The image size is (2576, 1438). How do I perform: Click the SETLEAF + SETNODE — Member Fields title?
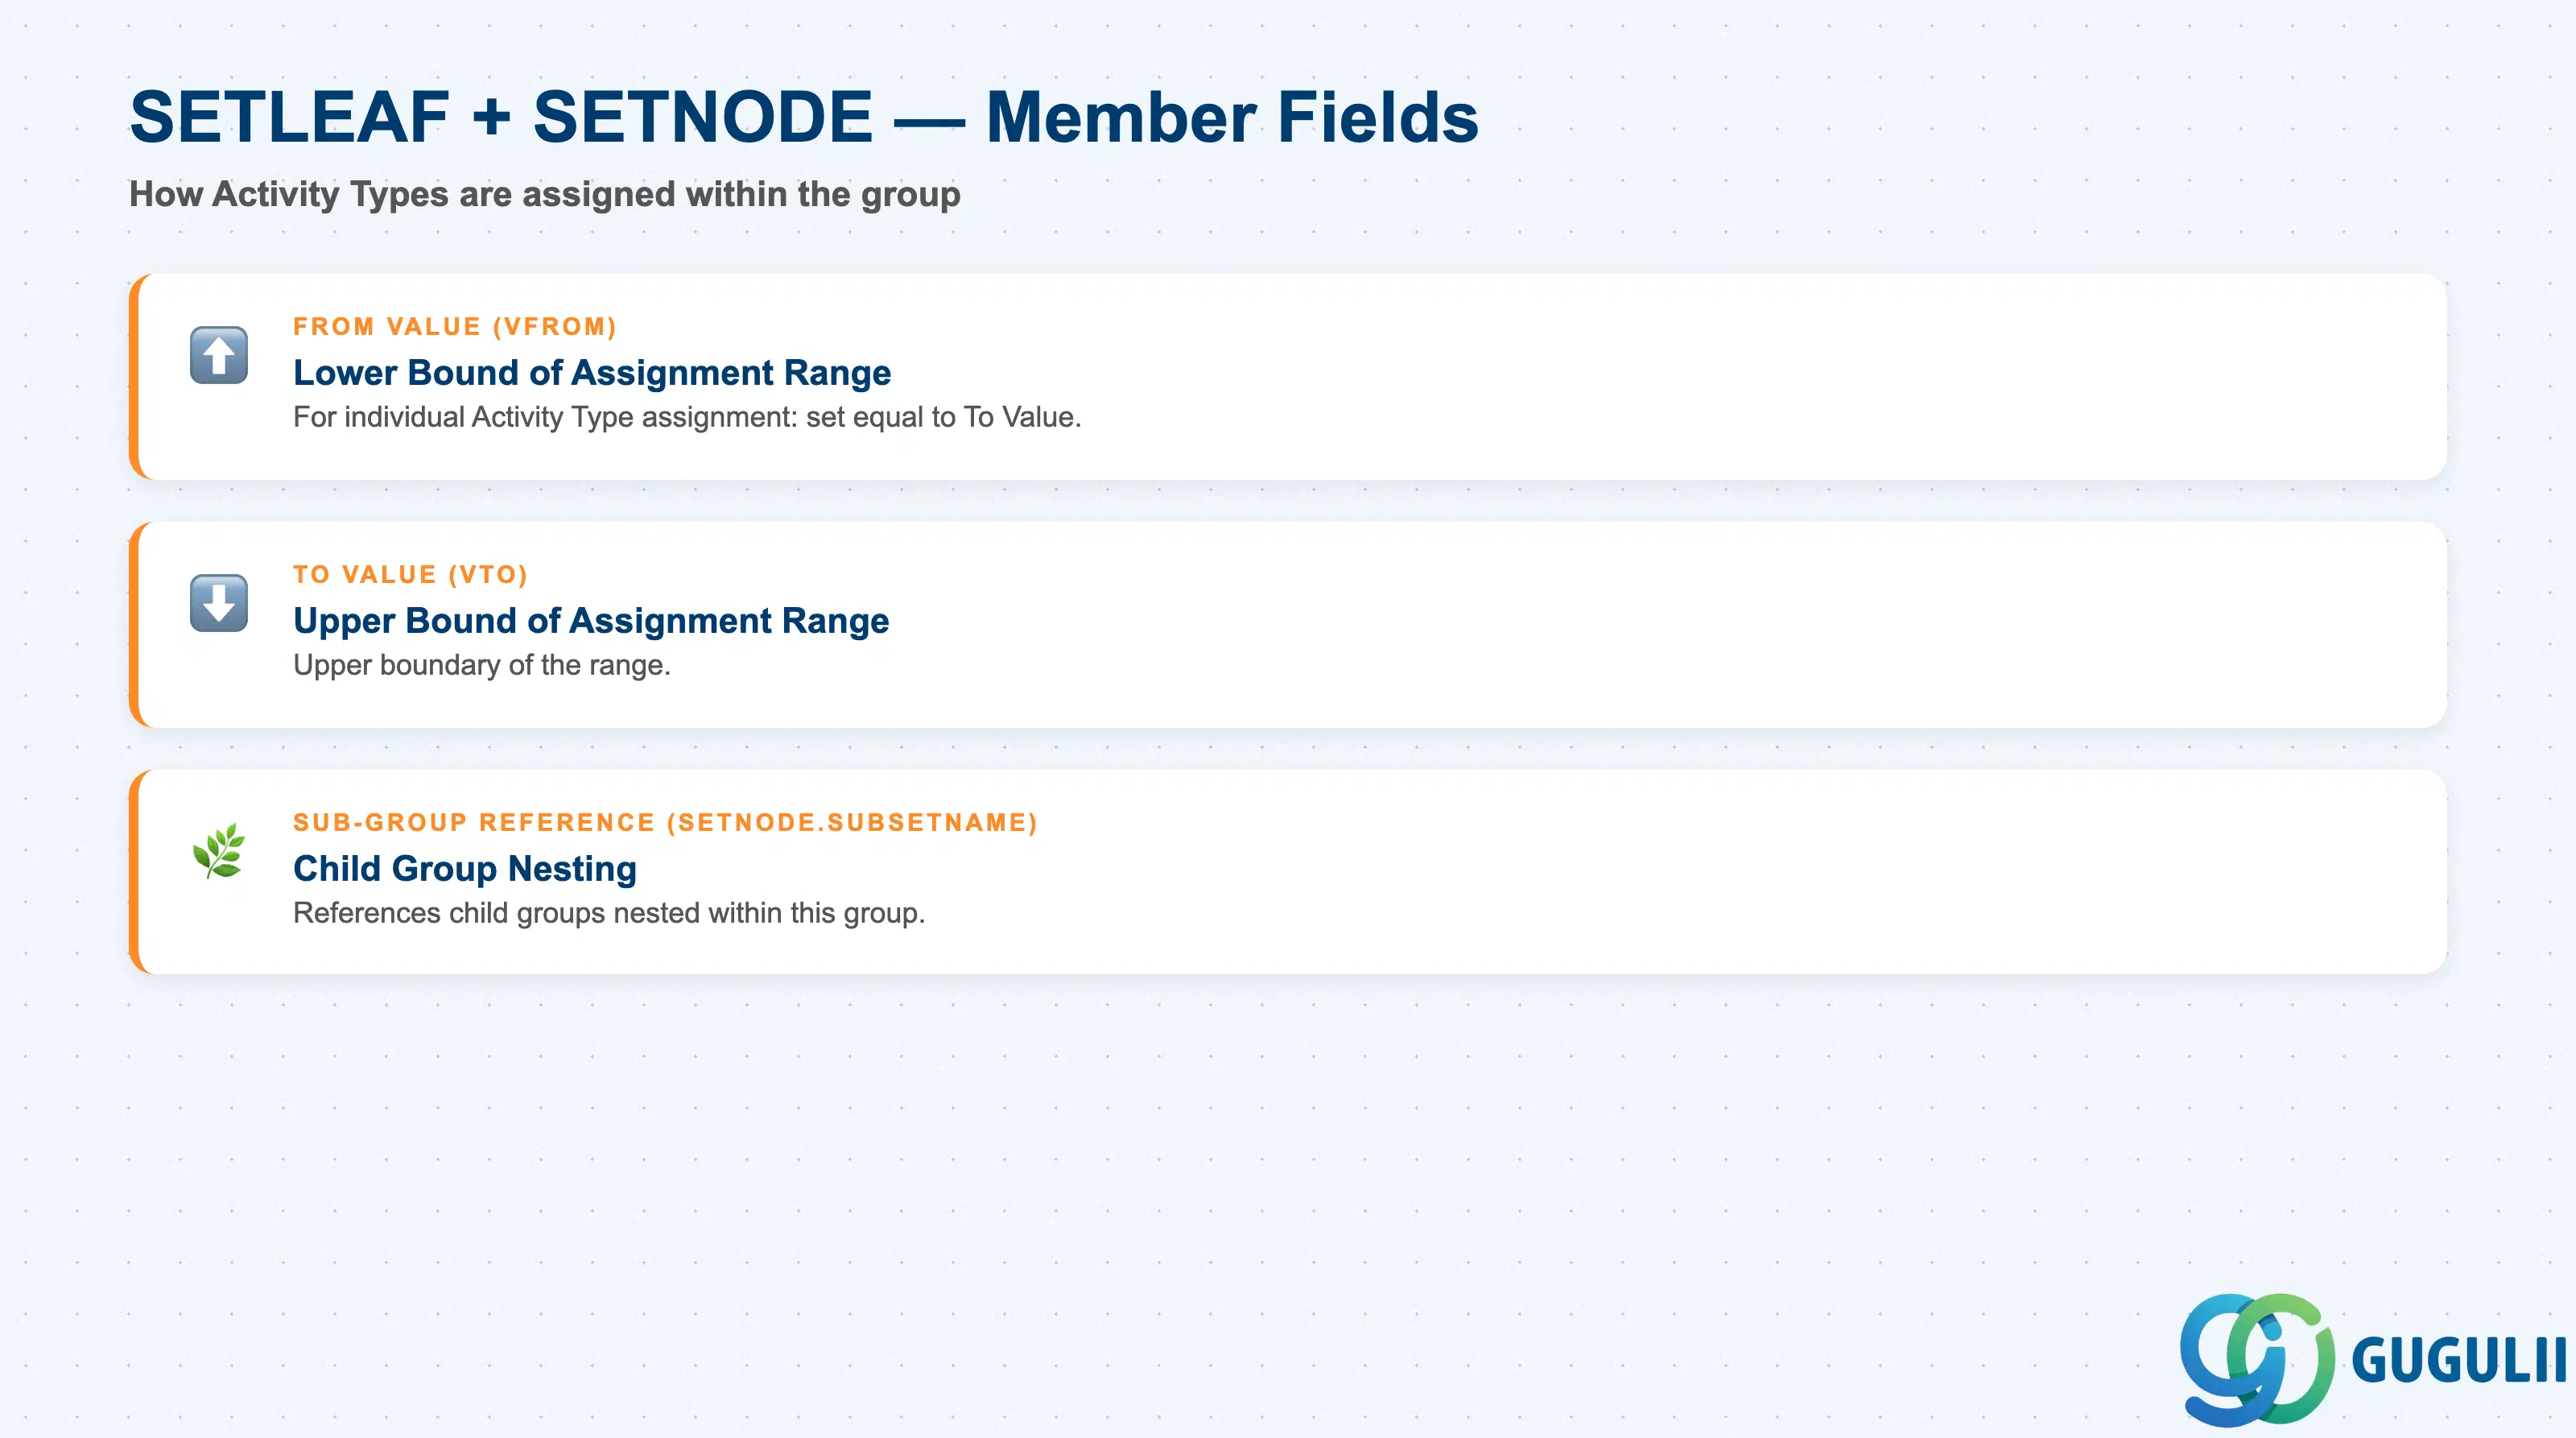pyautogui.click(x=804, y=117)
